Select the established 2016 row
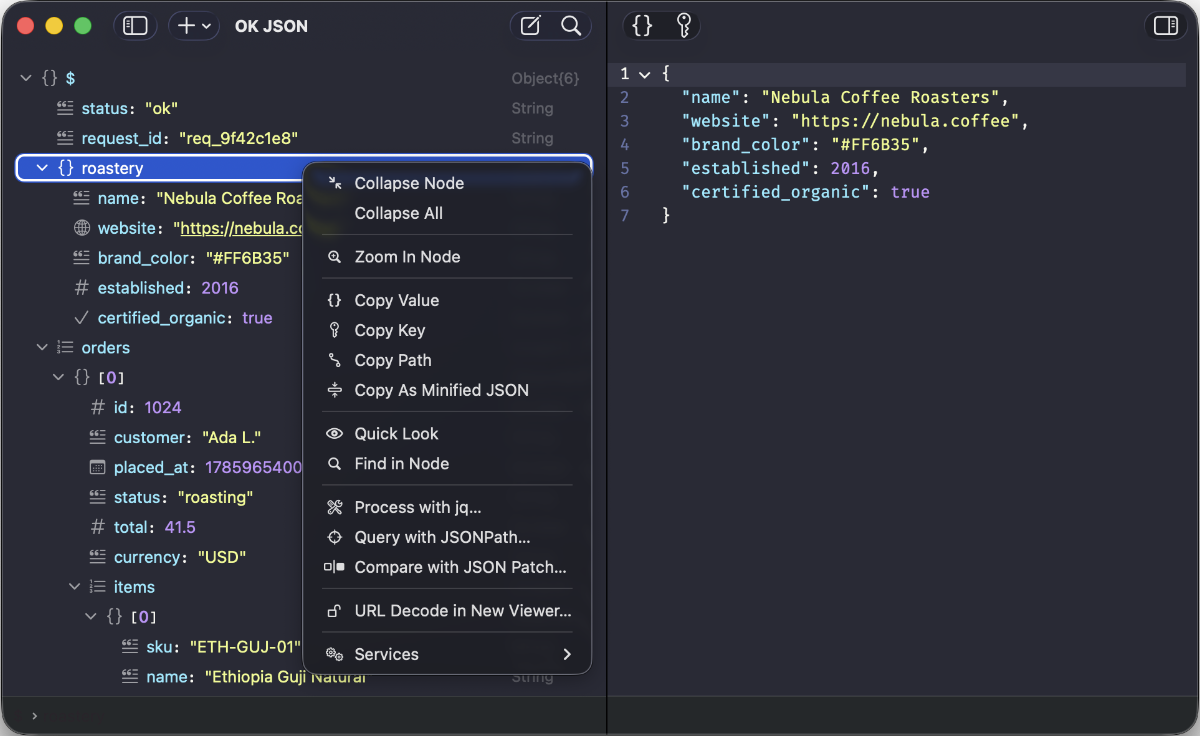This screenshot has width=1200, height=736. (x=160, y=288)
